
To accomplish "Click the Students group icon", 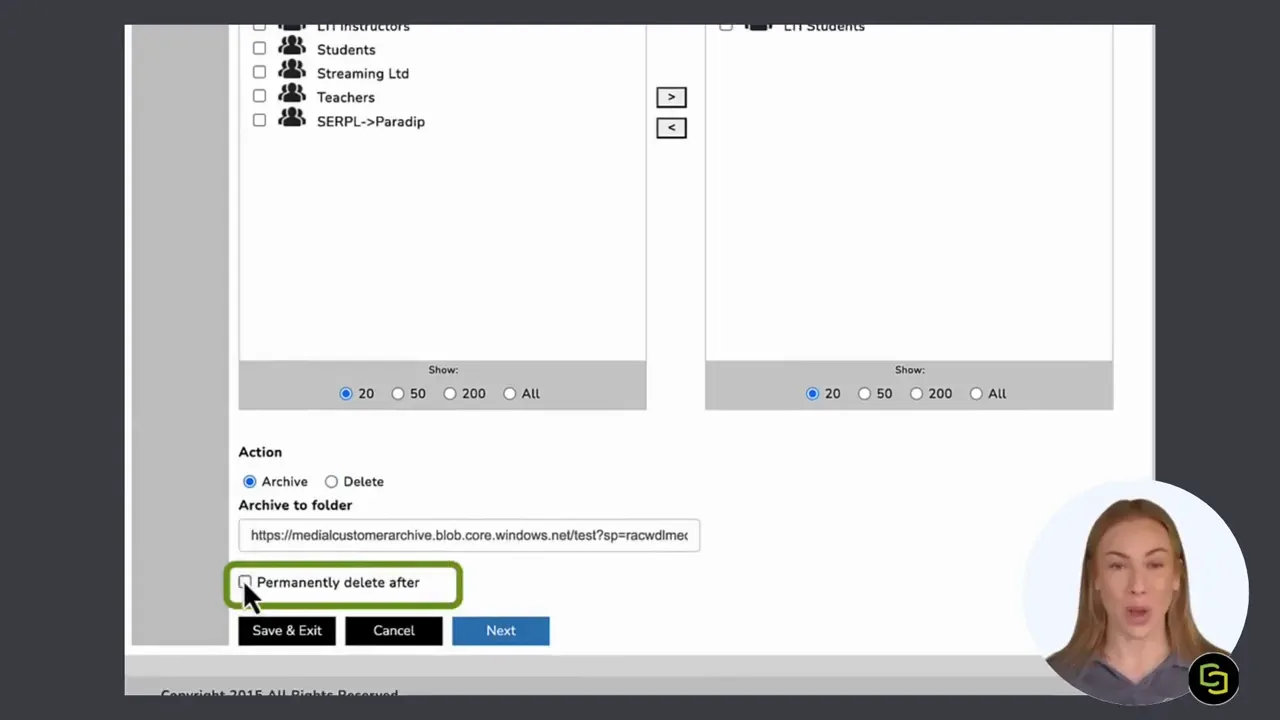I will click(291, 46).
